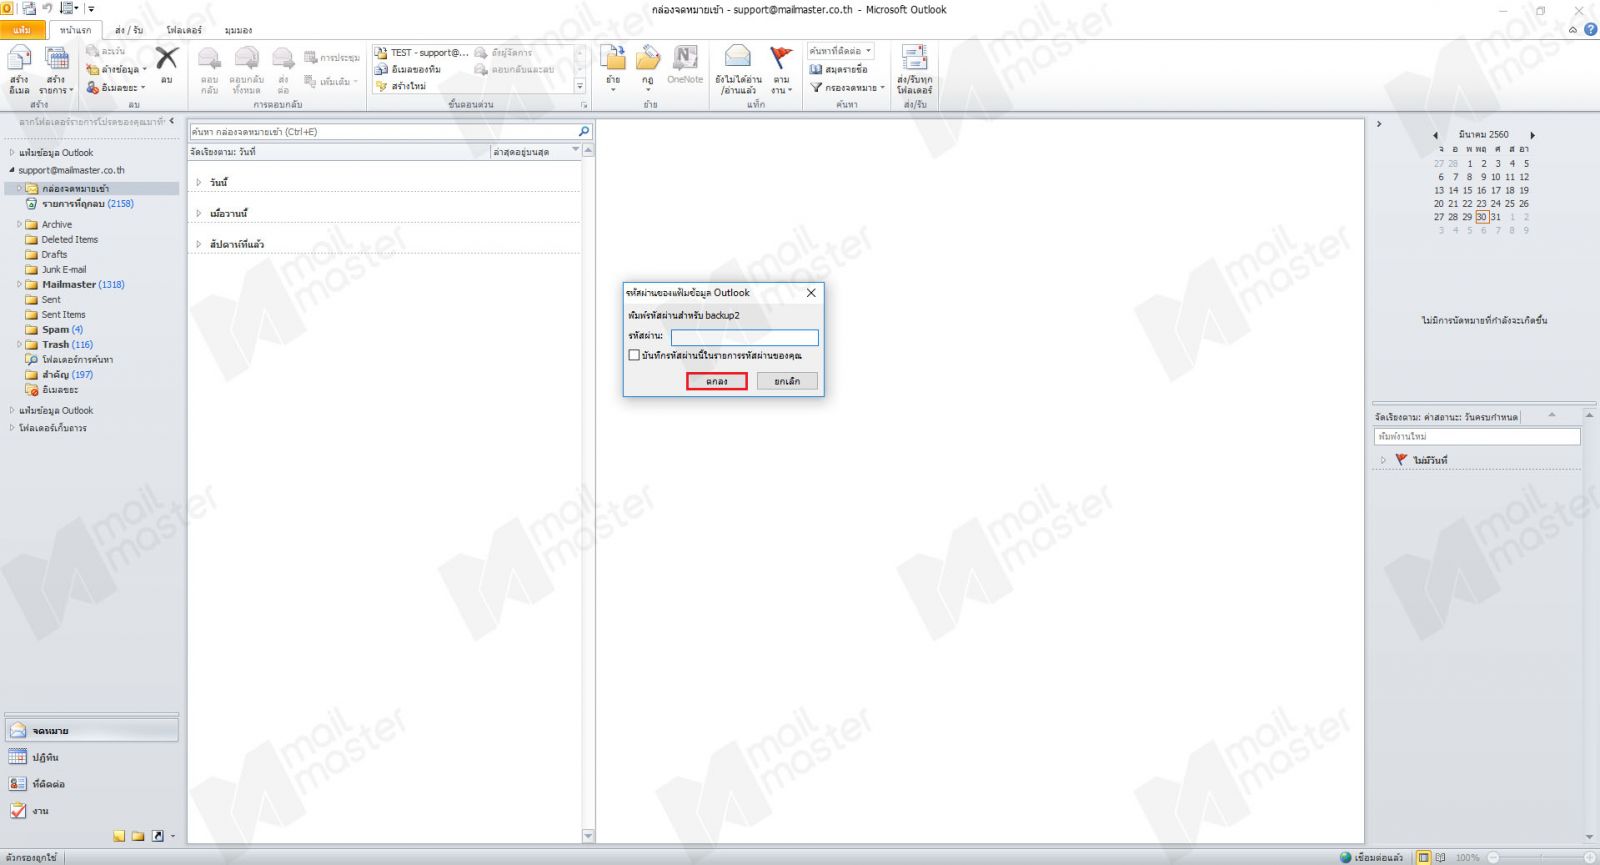Open Filter E-mail (กรองจดหมาย) dropdown
The image size is (1600, 865).
tap(847, 87)
